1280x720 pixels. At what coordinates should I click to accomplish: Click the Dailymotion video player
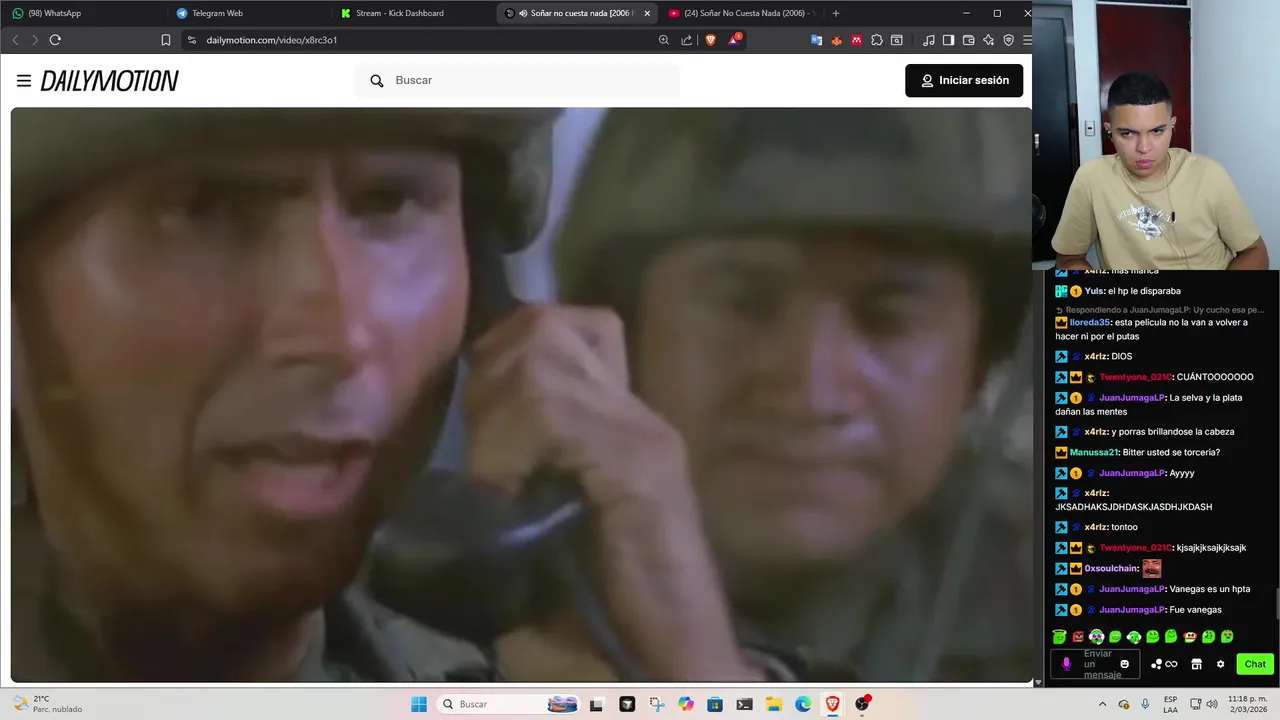tap(521, 395)
